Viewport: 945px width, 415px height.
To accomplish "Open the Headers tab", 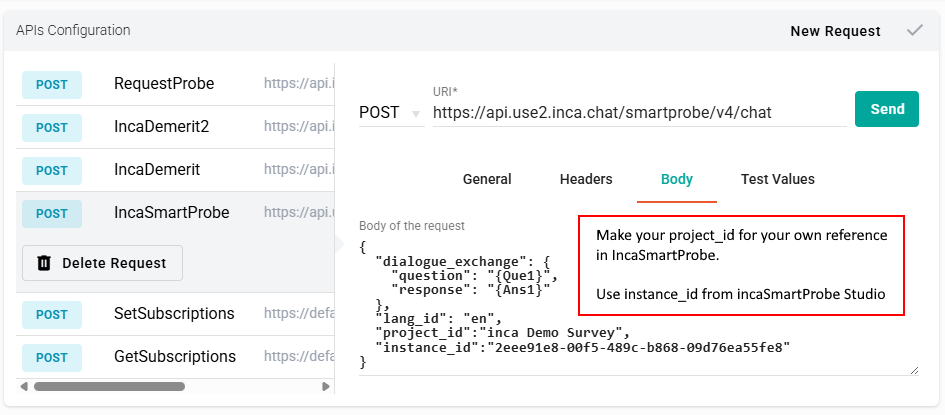I will click(586, 179).
